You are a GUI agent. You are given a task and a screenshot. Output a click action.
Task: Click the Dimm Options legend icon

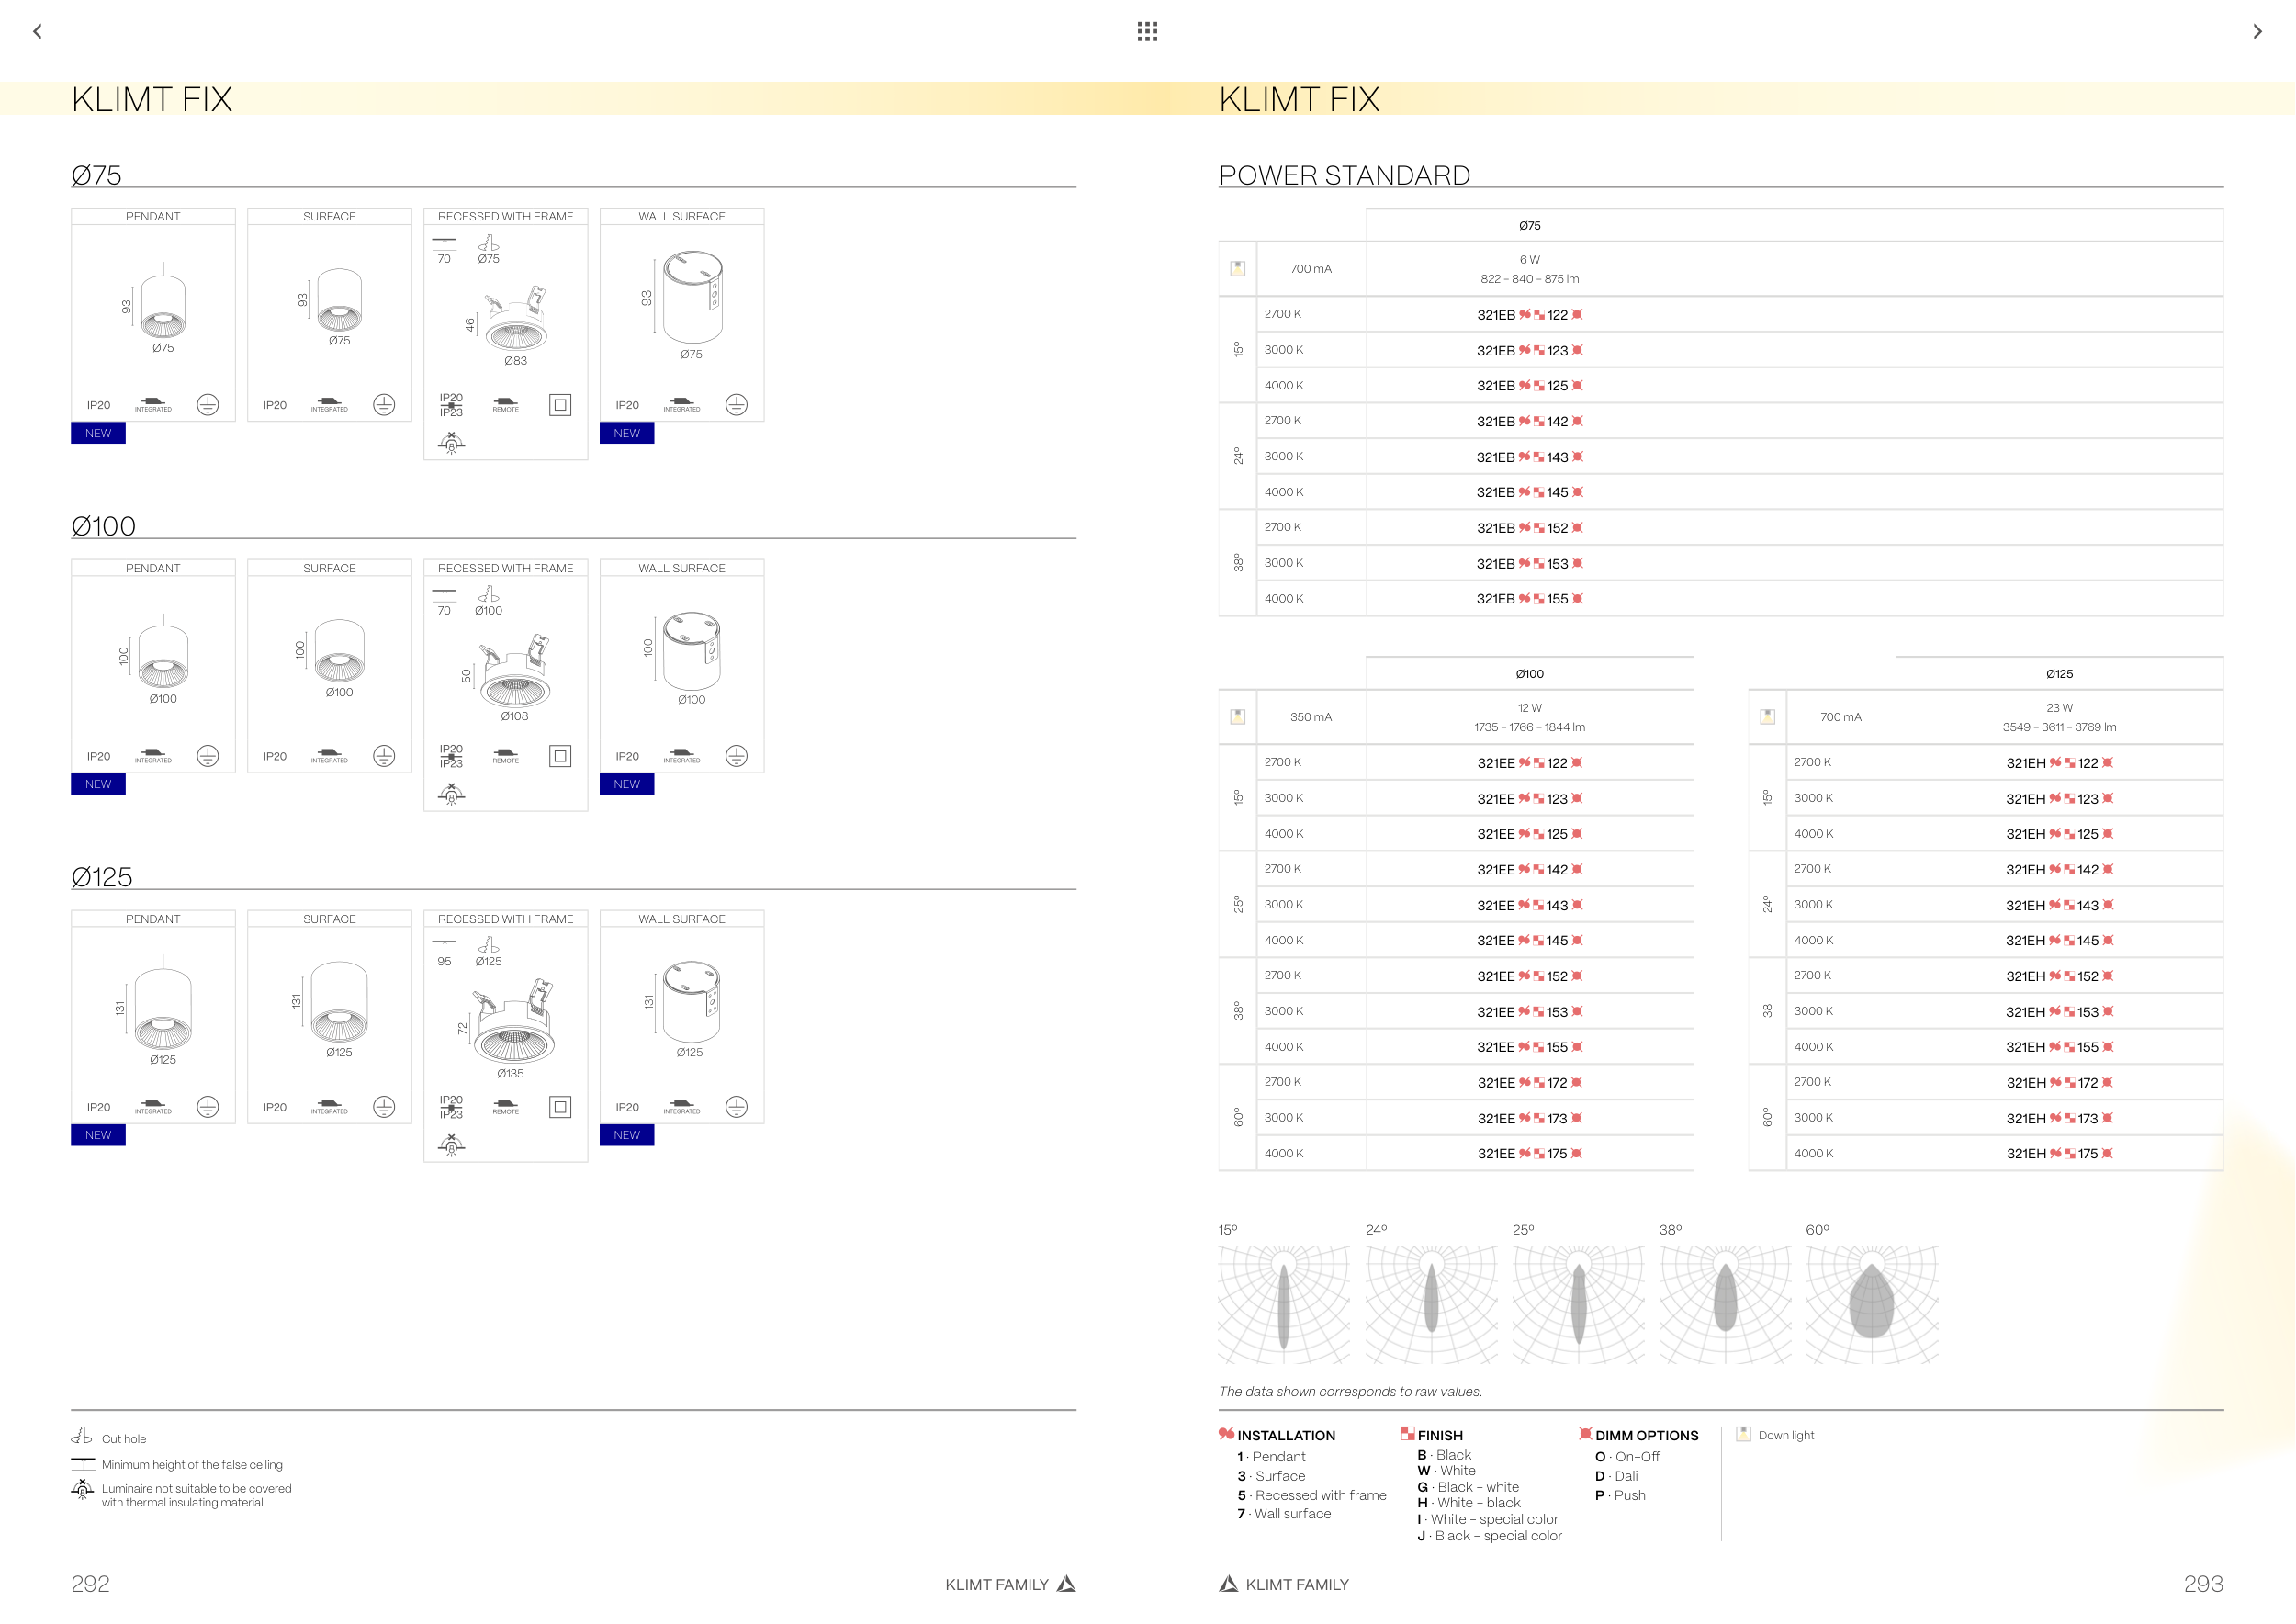click(x=1585, y=1433)
